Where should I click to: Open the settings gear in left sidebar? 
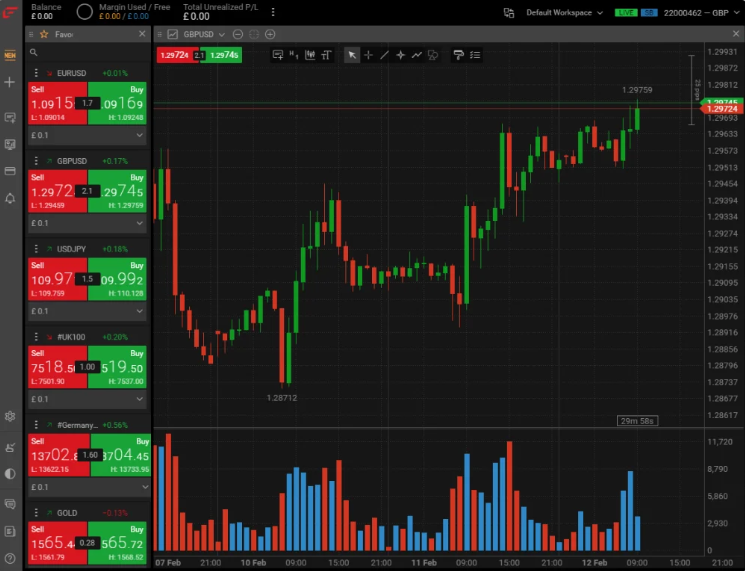pyautogui.click(x=10, y=416)
